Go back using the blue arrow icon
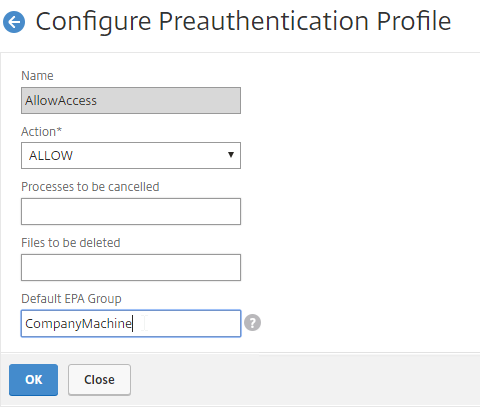This screenshot has height=407, width=480. pos(14,22)
